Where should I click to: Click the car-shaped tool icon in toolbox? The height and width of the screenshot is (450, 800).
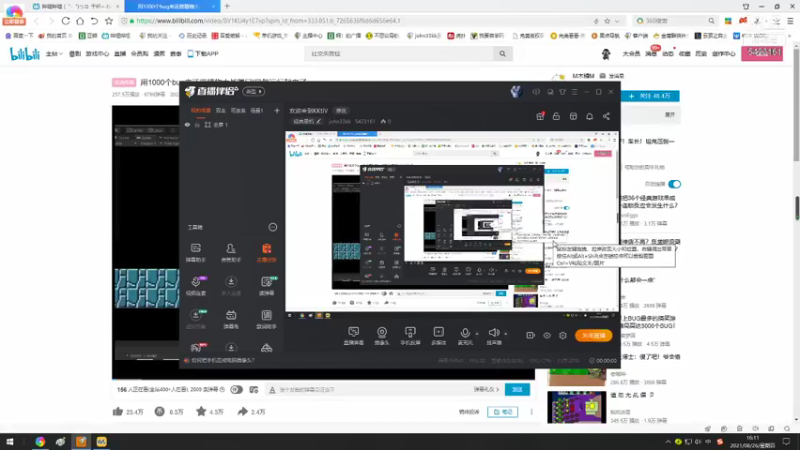(x=266, y=348)
